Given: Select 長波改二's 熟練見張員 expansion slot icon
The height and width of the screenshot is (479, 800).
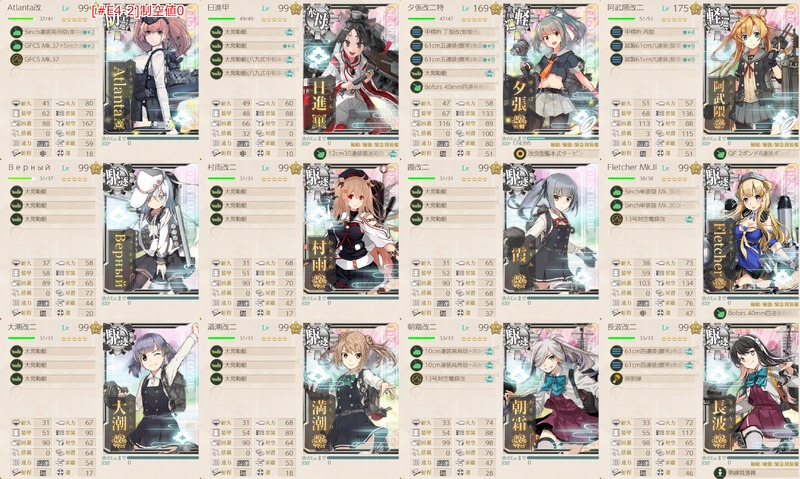Looking at the screenshot, I should tap(720, 472).
